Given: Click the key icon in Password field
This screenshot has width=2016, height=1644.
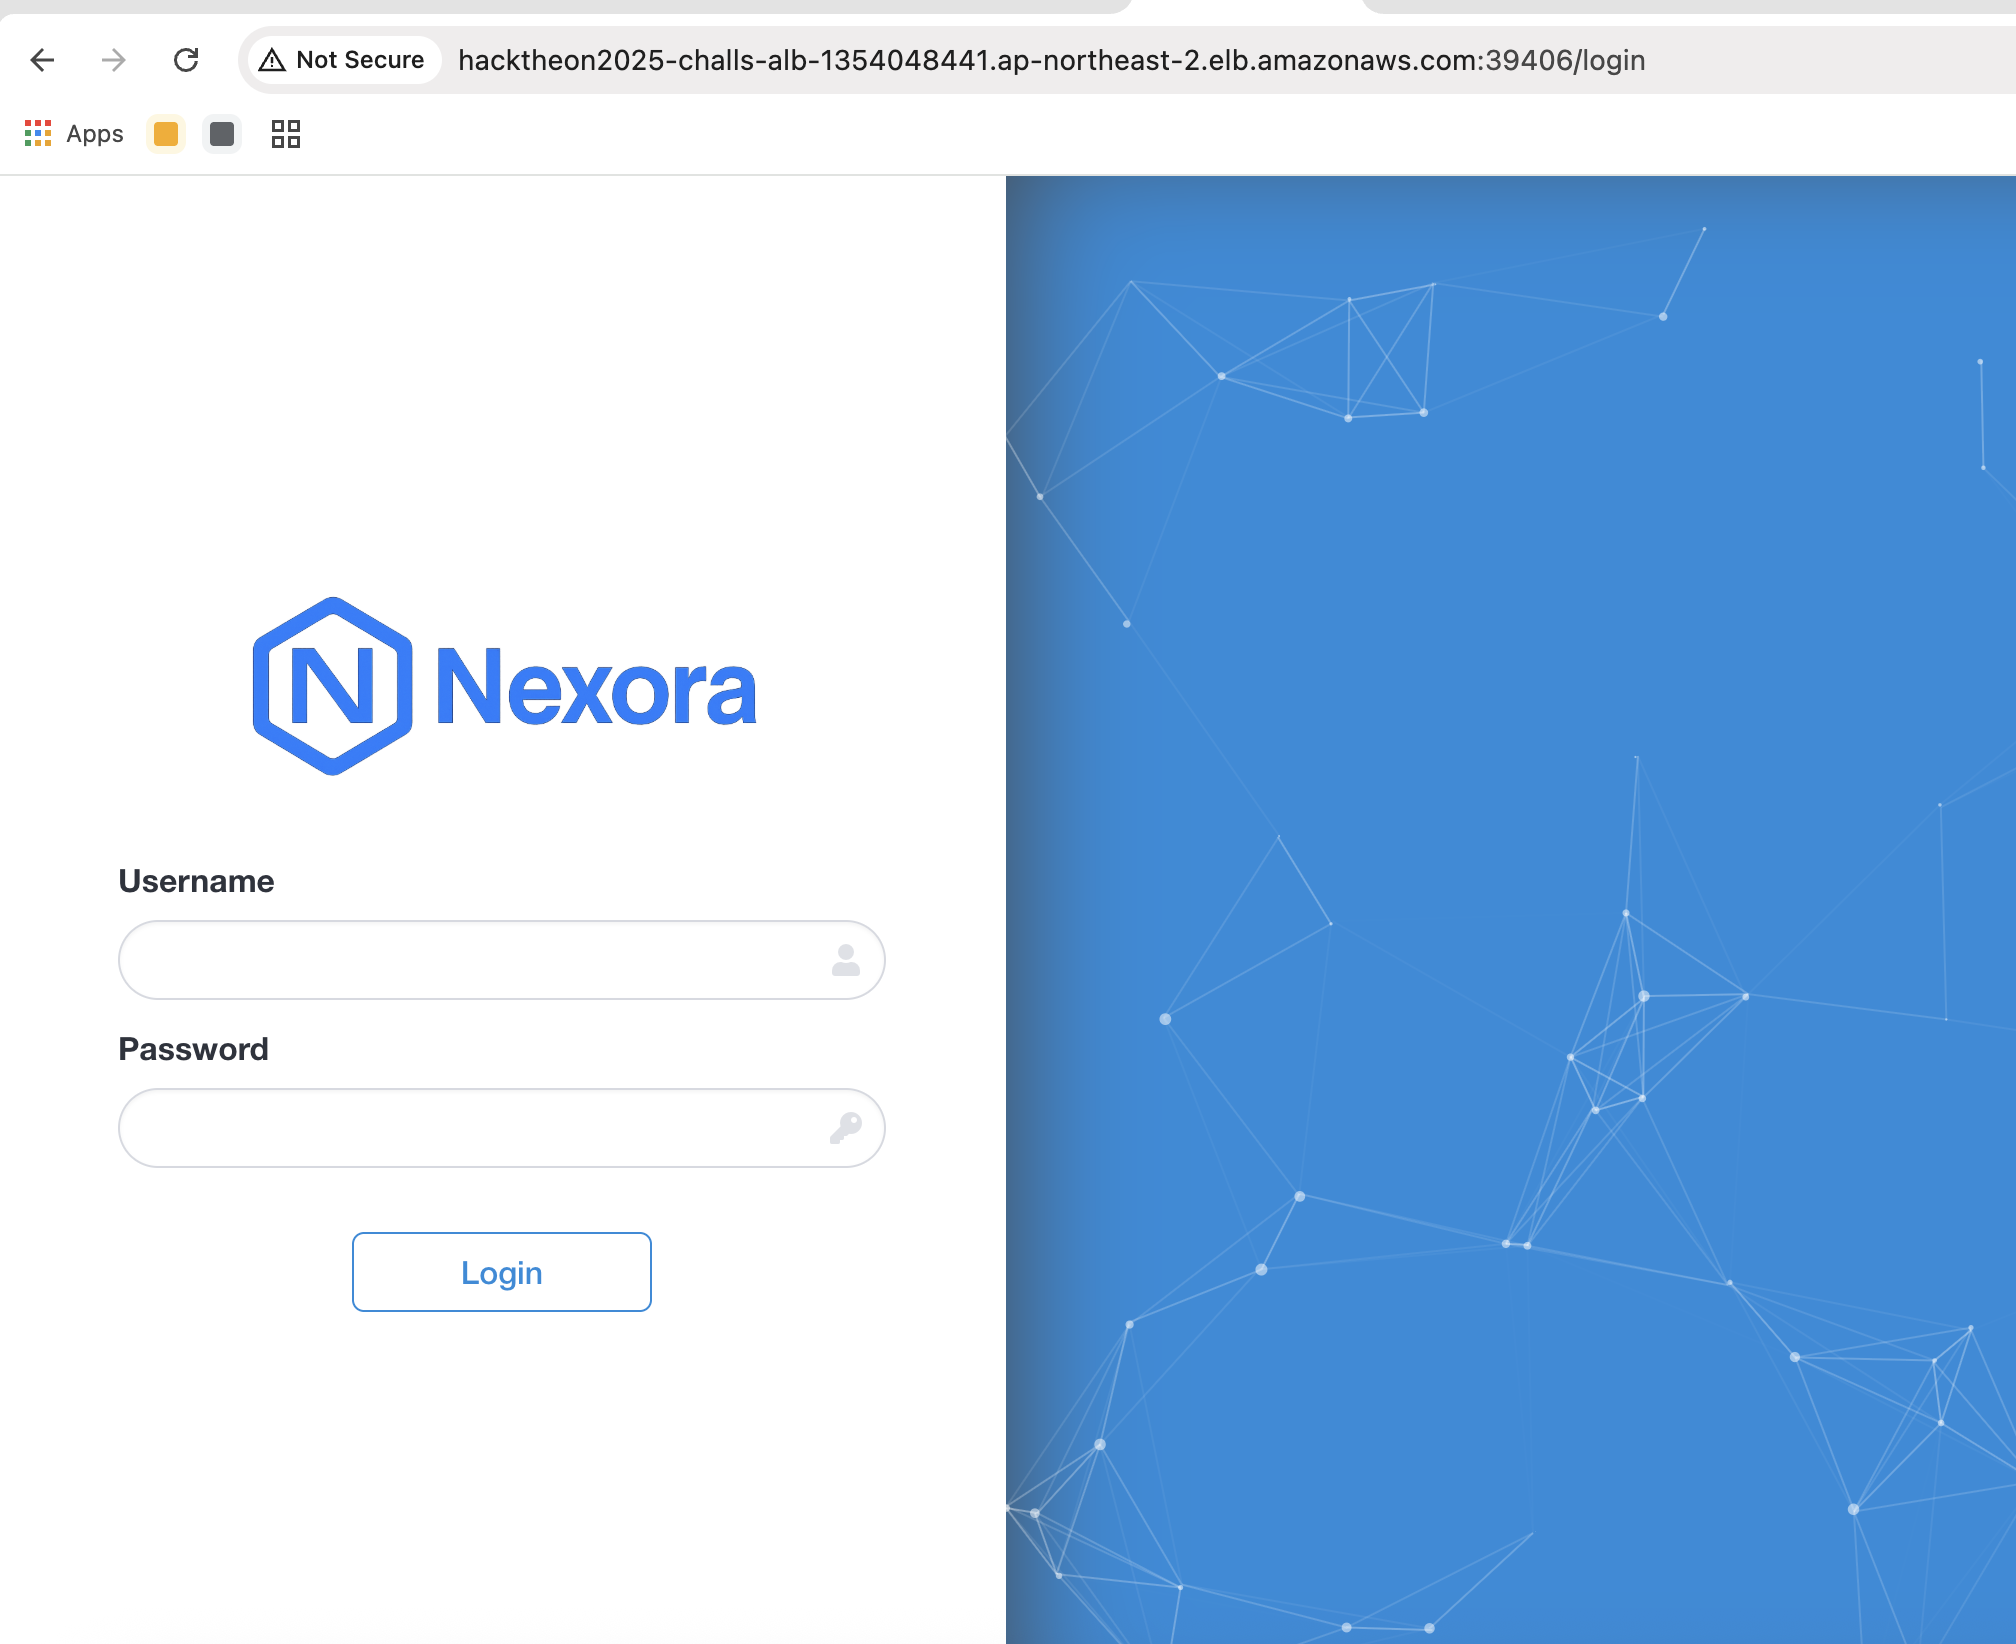Looking at the screenshot, I should coord(846,1128).
